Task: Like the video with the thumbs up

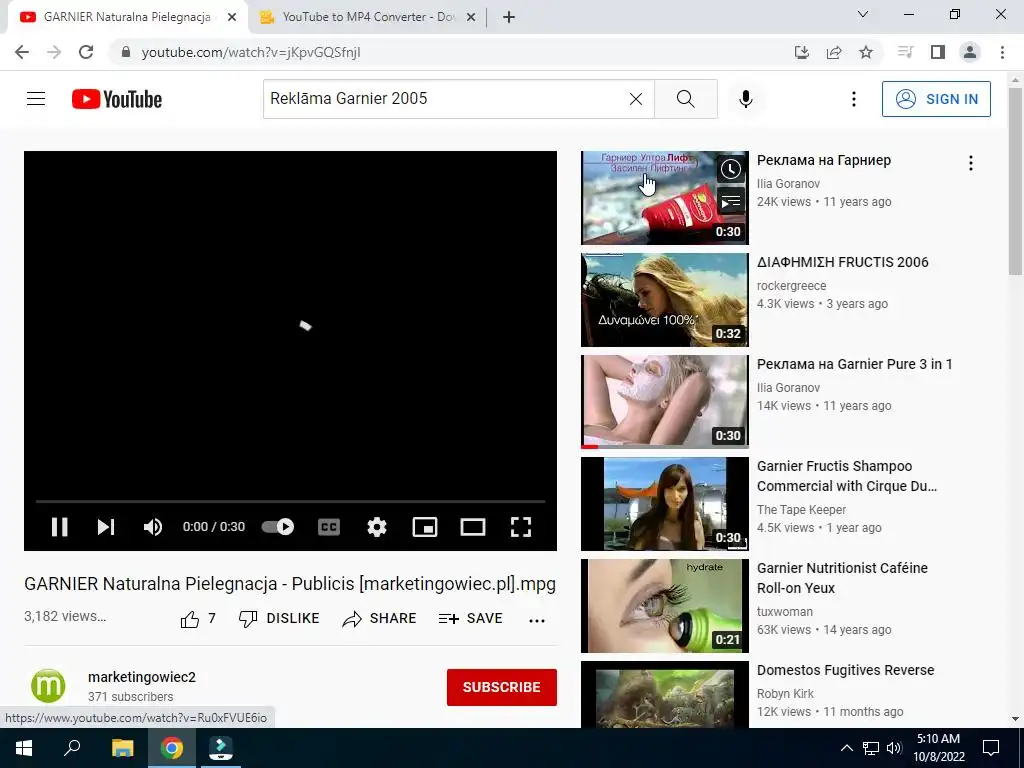Action: pos(198,619)
